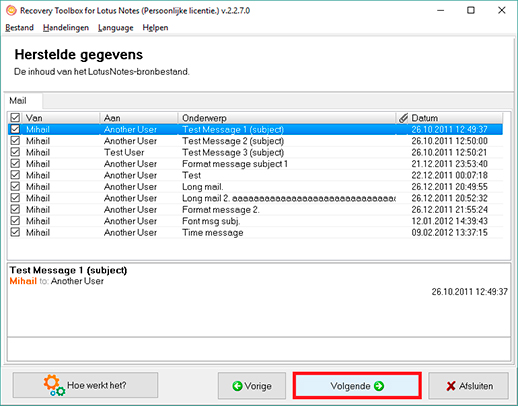Viewport: 518px width, 406px height.
Task: Uncheck the Test Message 1 (subject) row checkbox
Action: (x=15, y=129)
